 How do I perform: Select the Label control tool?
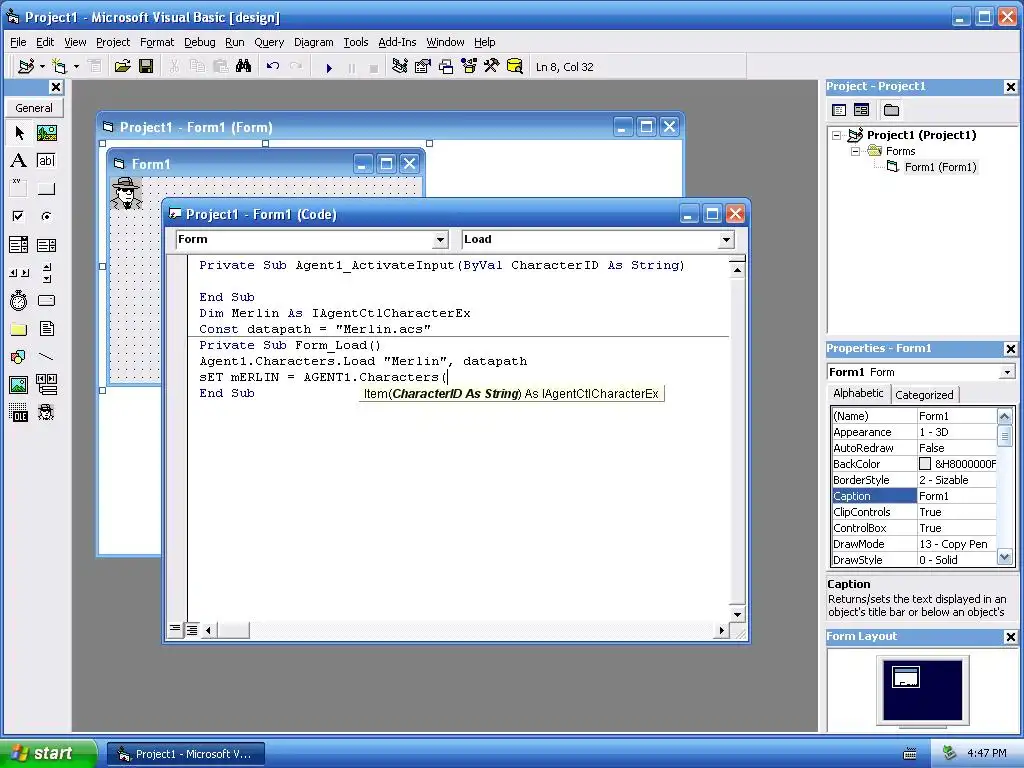click(x=19, y=161)
